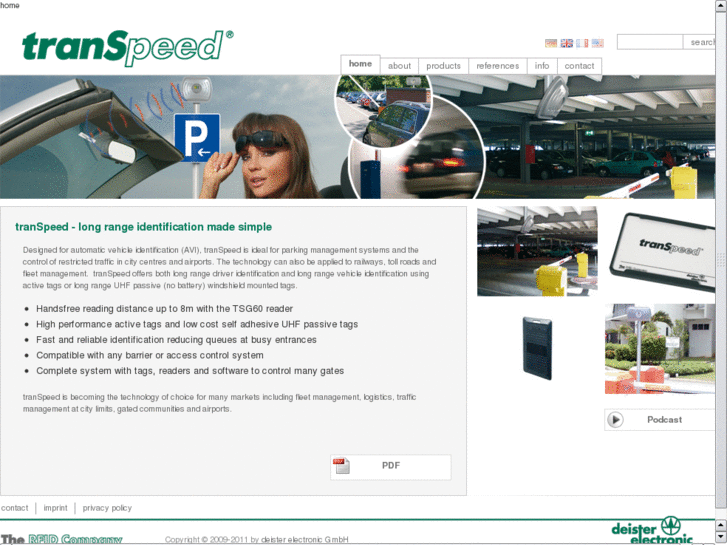This screenshot has width=727, height=545.
Task: Click the gated community entrance thumbnail
Action: [660, 349]
